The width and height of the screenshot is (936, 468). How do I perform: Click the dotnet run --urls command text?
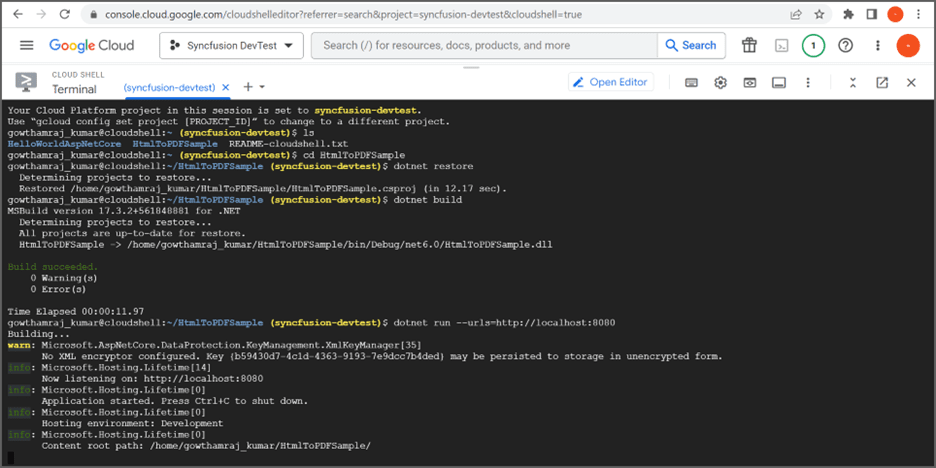(504, 323)
